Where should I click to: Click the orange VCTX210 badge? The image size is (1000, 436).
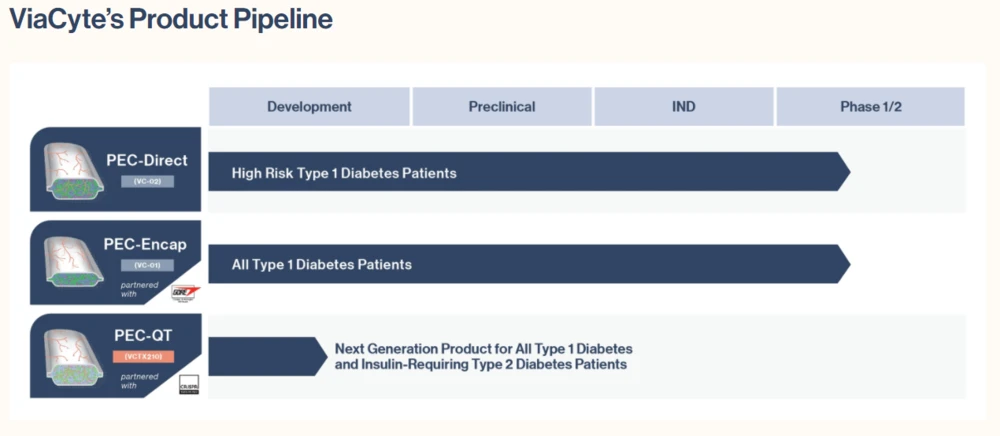(x=147, y=357)
